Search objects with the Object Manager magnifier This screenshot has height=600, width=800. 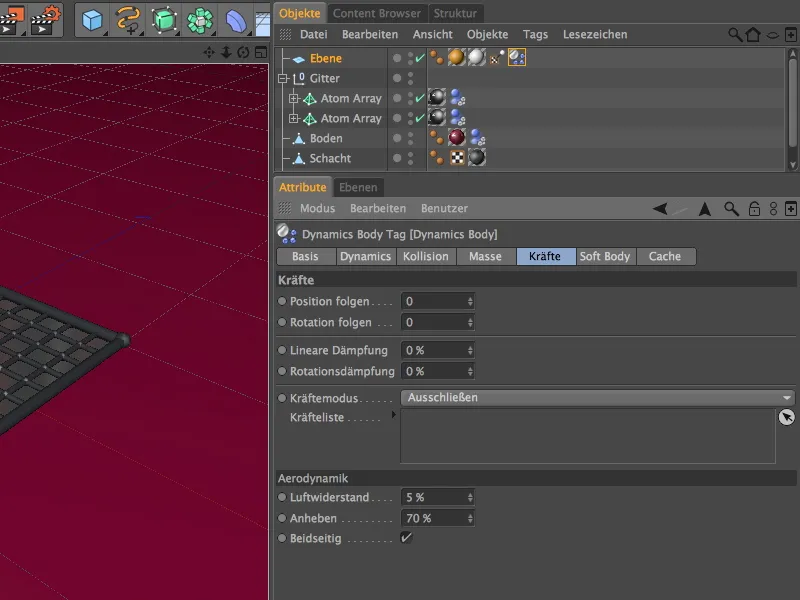735,35
